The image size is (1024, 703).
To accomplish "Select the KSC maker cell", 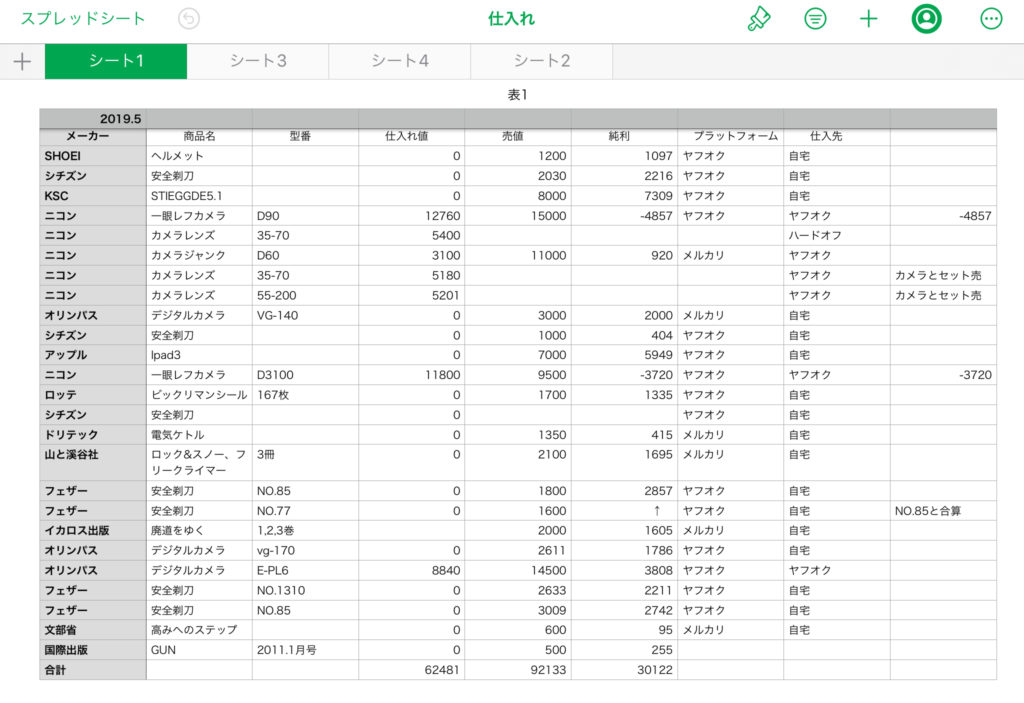I will [93, 196].
